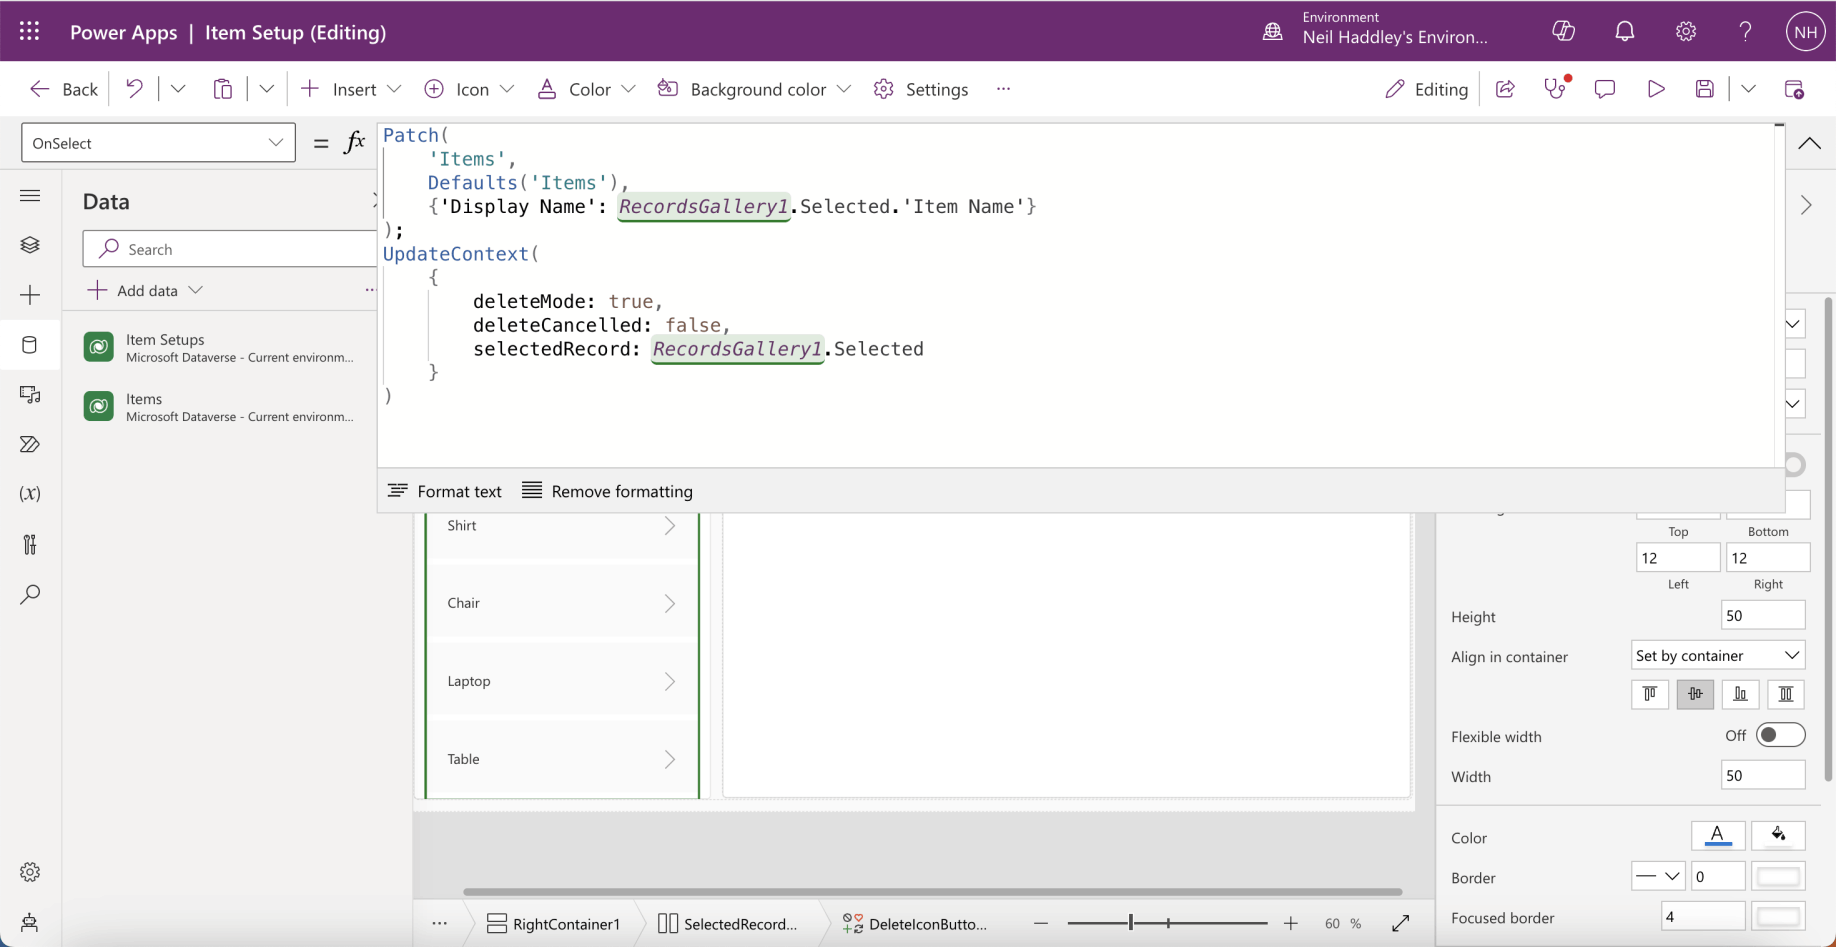
Task: Open the Variables icon in sidebar
Action: tap(30, 494)
